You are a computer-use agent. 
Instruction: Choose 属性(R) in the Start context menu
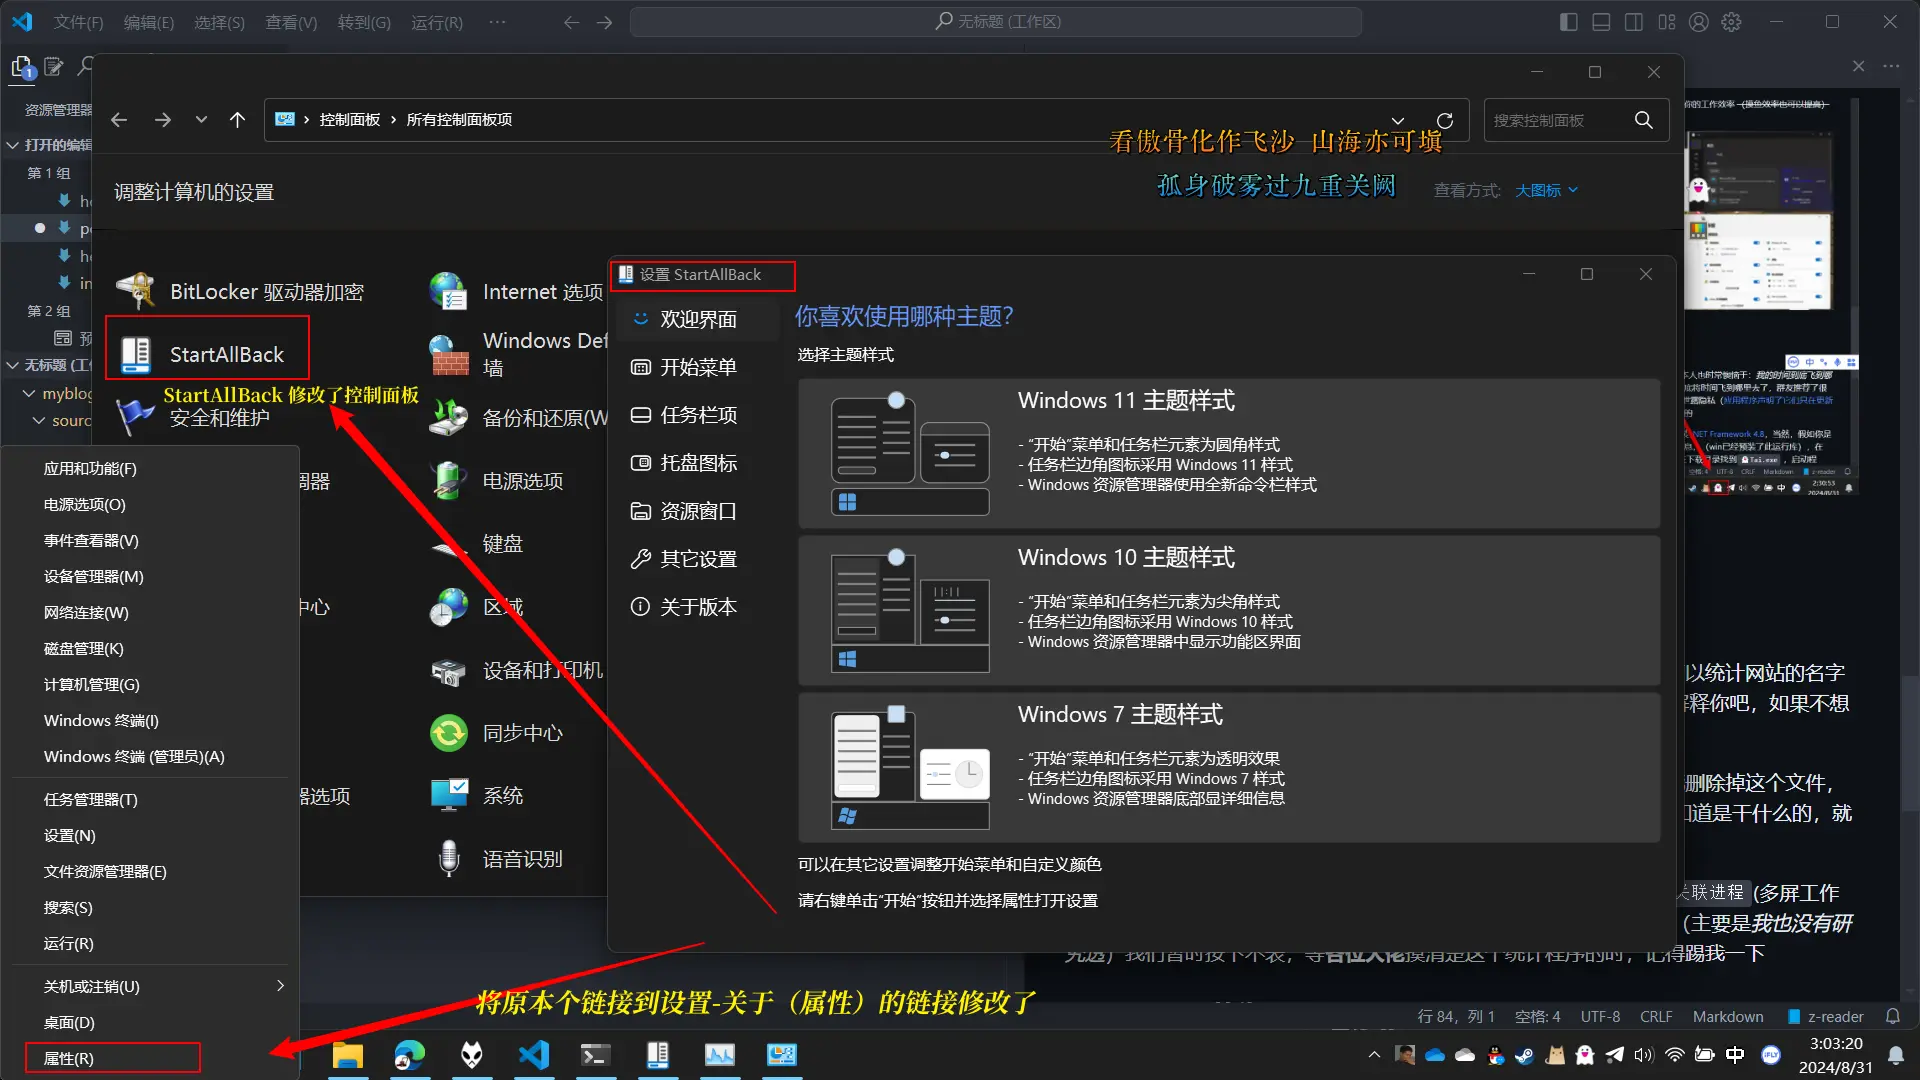click(150, 1058)
